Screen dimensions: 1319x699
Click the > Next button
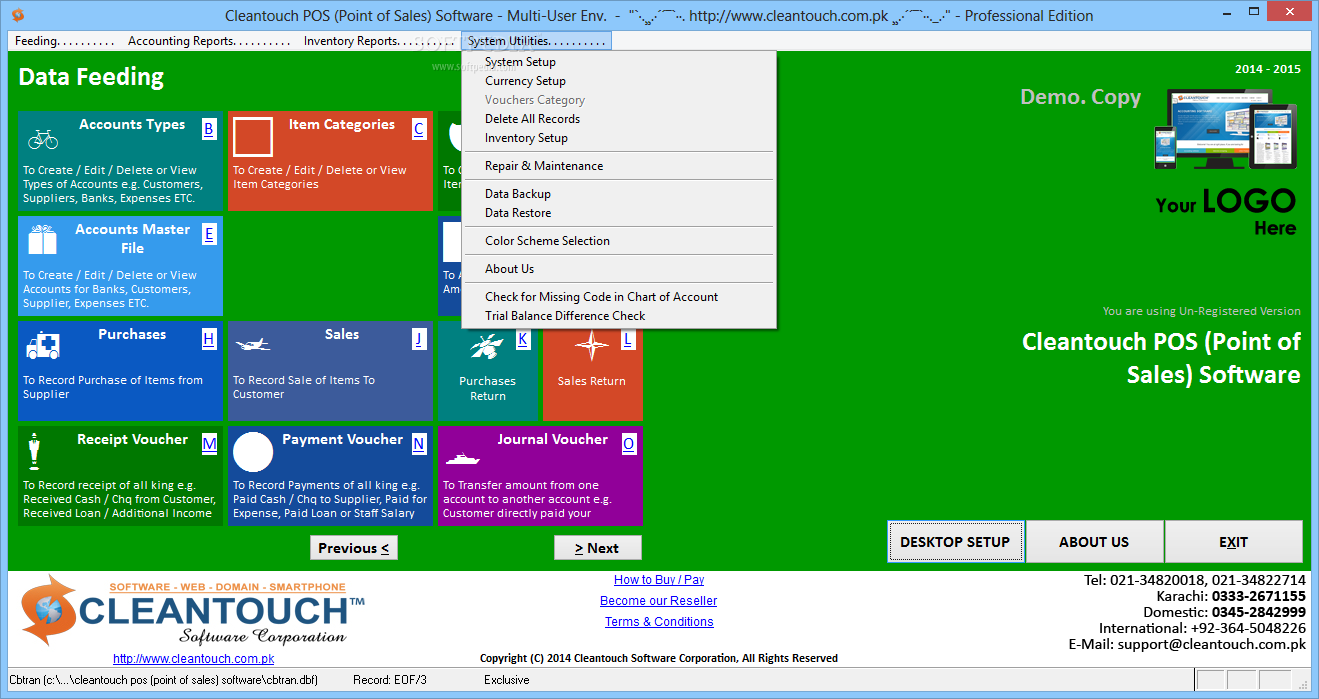pyautogui.click(x=597, y=548)
